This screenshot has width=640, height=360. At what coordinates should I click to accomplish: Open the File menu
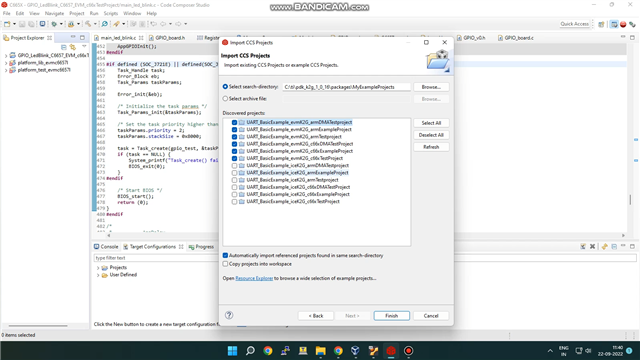[x=7, y=13]
